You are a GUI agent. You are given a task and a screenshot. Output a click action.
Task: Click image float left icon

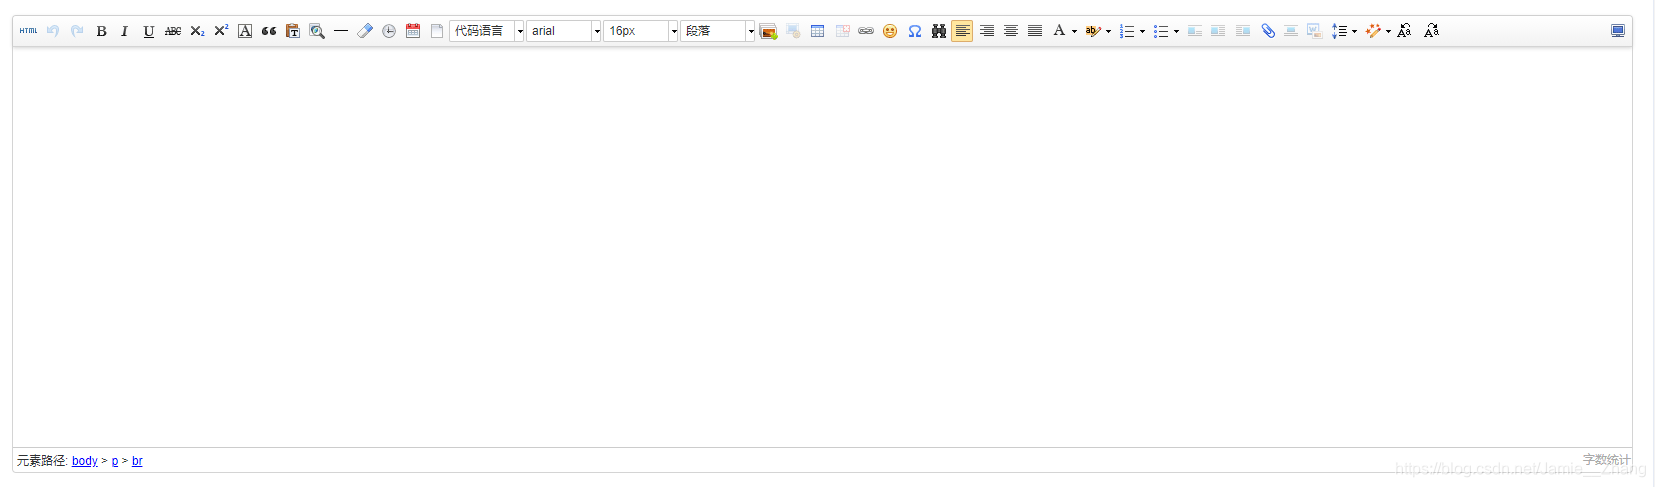click(x=1195, y=31)
